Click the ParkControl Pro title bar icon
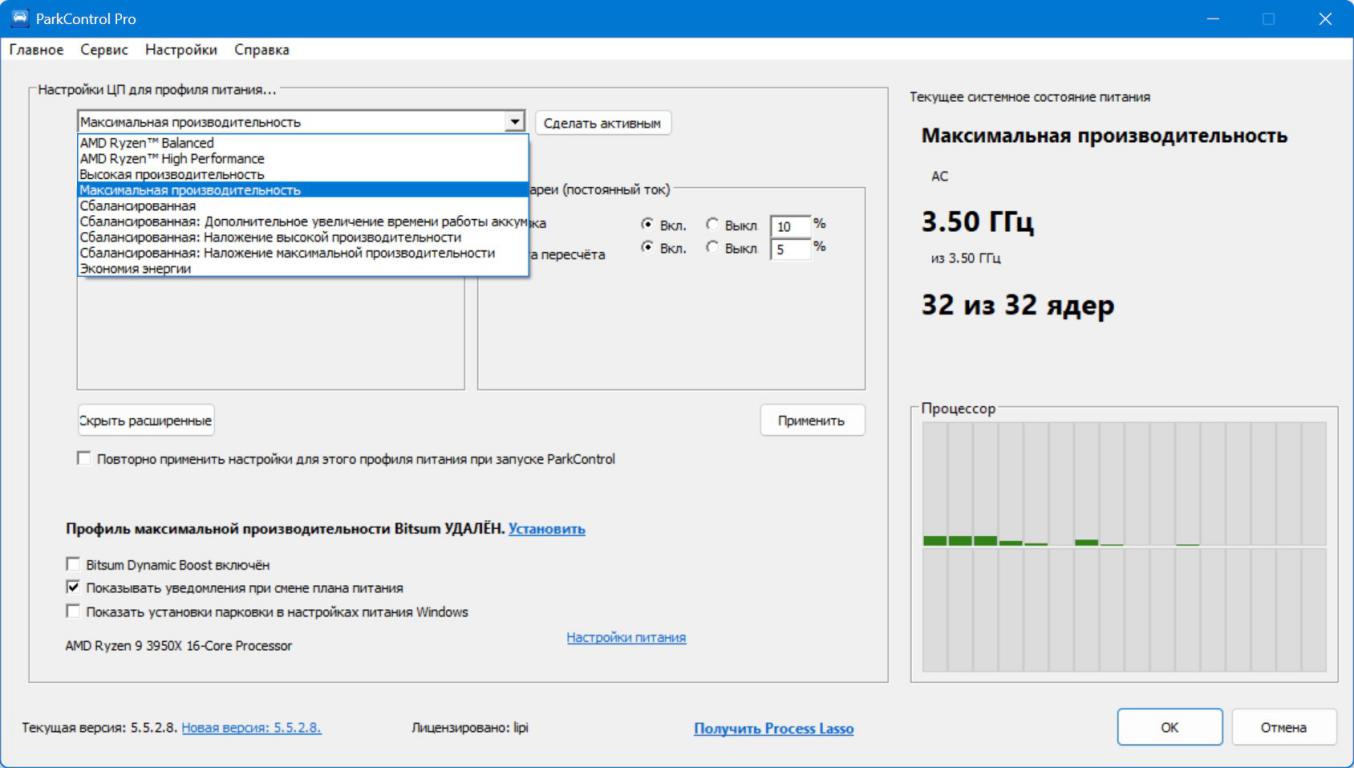Viewport: 1354px width, 768px height. point(20,19)
